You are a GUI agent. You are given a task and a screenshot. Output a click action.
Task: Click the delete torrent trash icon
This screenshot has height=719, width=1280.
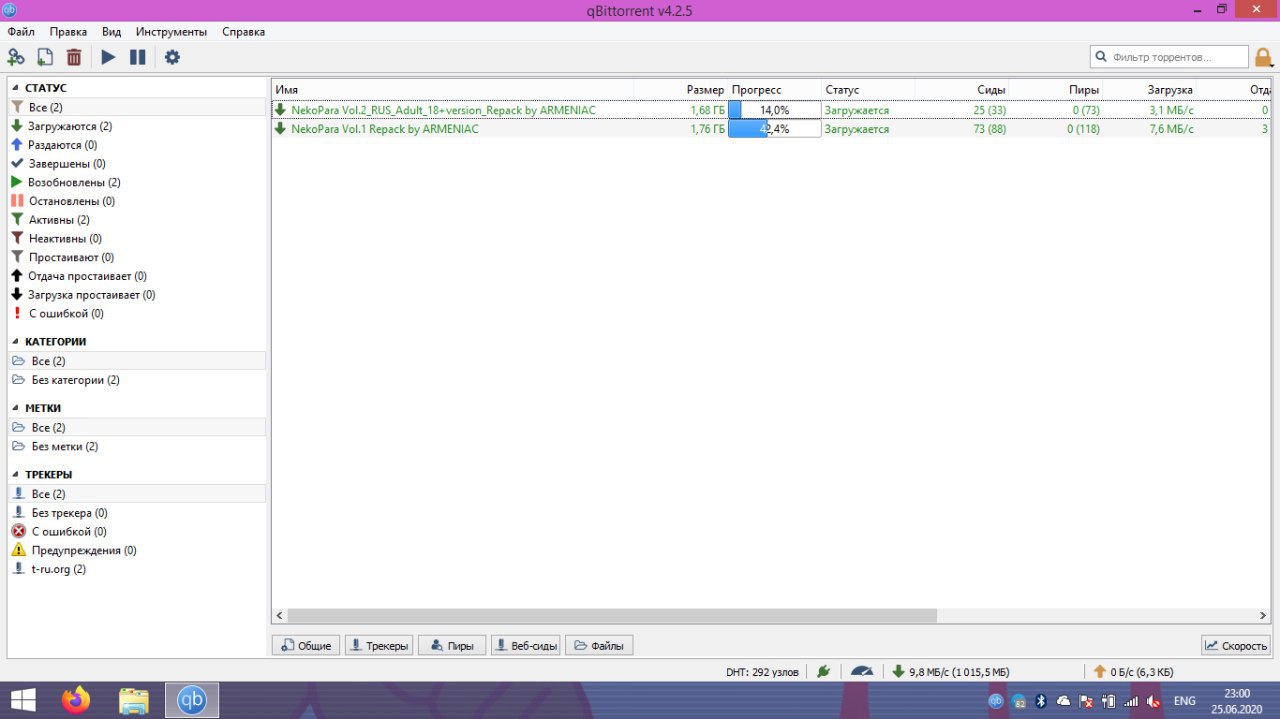click(74, 57)
